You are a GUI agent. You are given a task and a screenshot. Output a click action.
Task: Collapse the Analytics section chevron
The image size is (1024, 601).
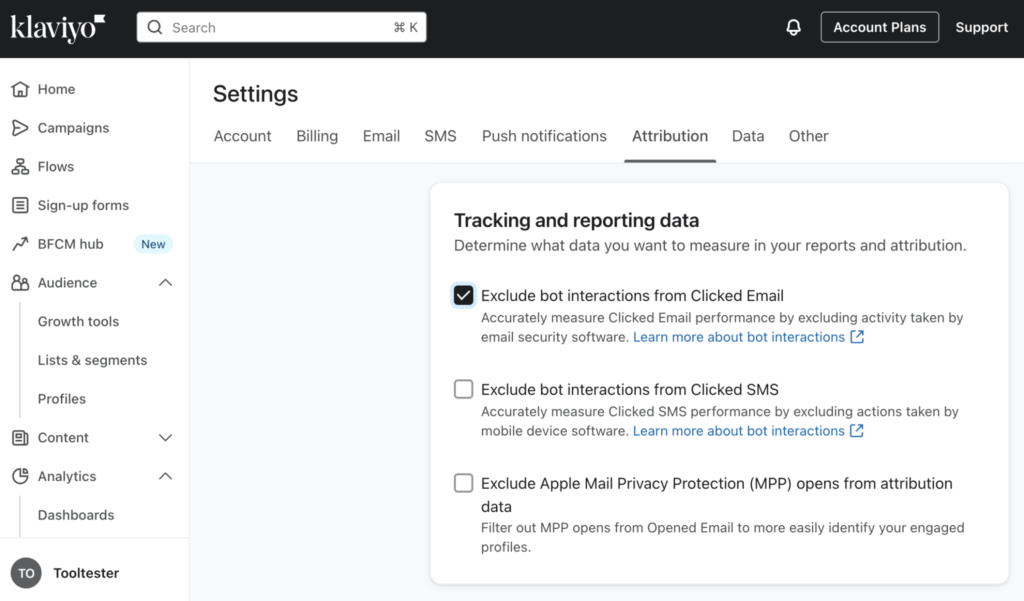pyautogui.click(x=165, y=476)
